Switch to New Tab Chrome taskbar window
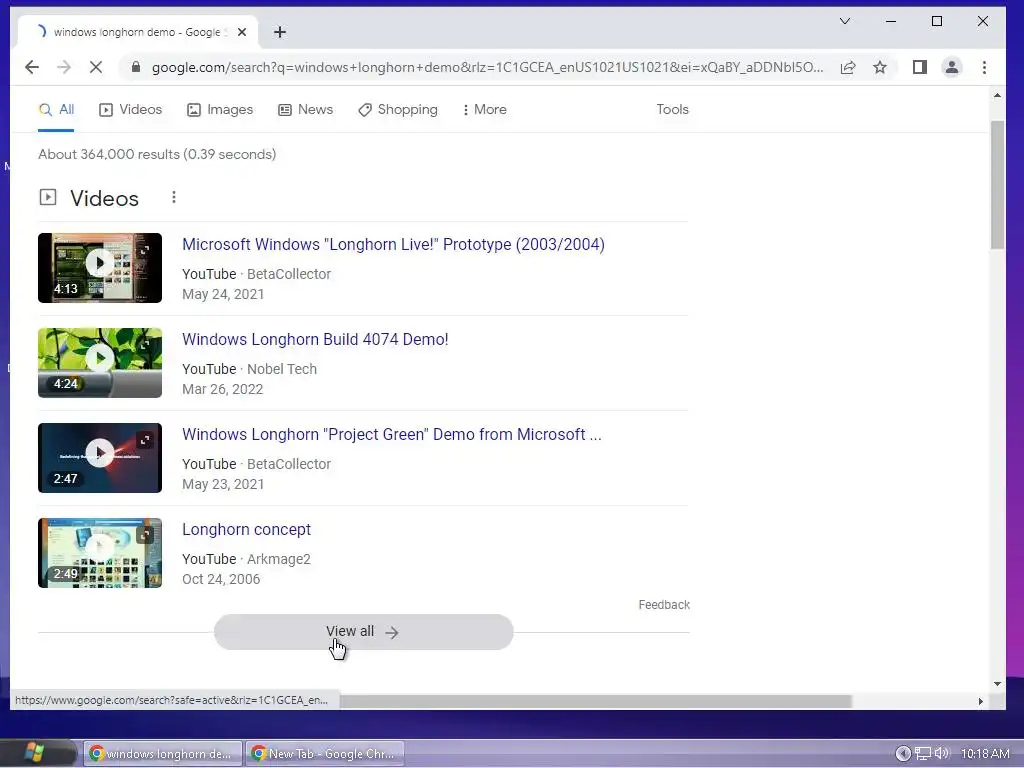Image resolution: width=1024 pixels, height=768 pixels. click(x=325, y=753)
